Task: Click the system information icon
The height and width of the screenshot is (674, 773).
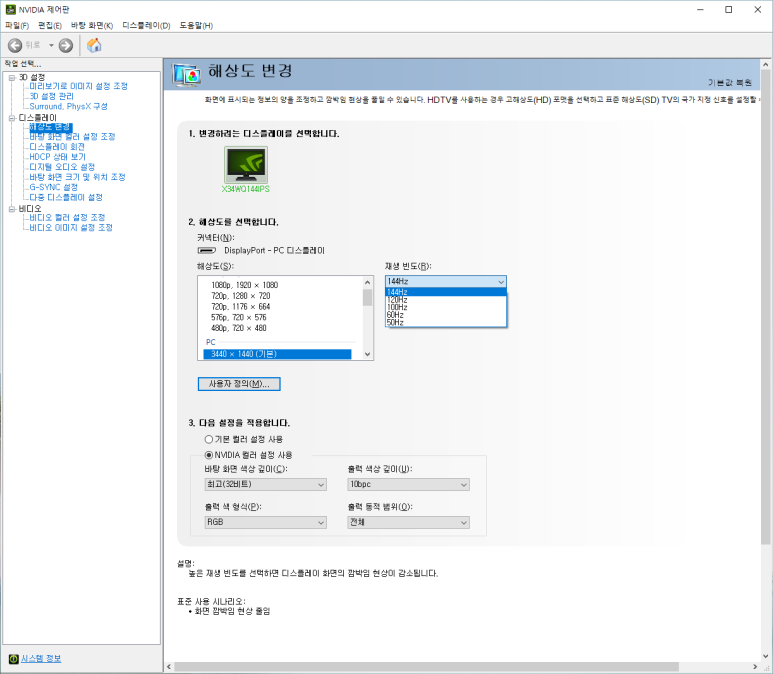Action: click(x=13, y=659)
